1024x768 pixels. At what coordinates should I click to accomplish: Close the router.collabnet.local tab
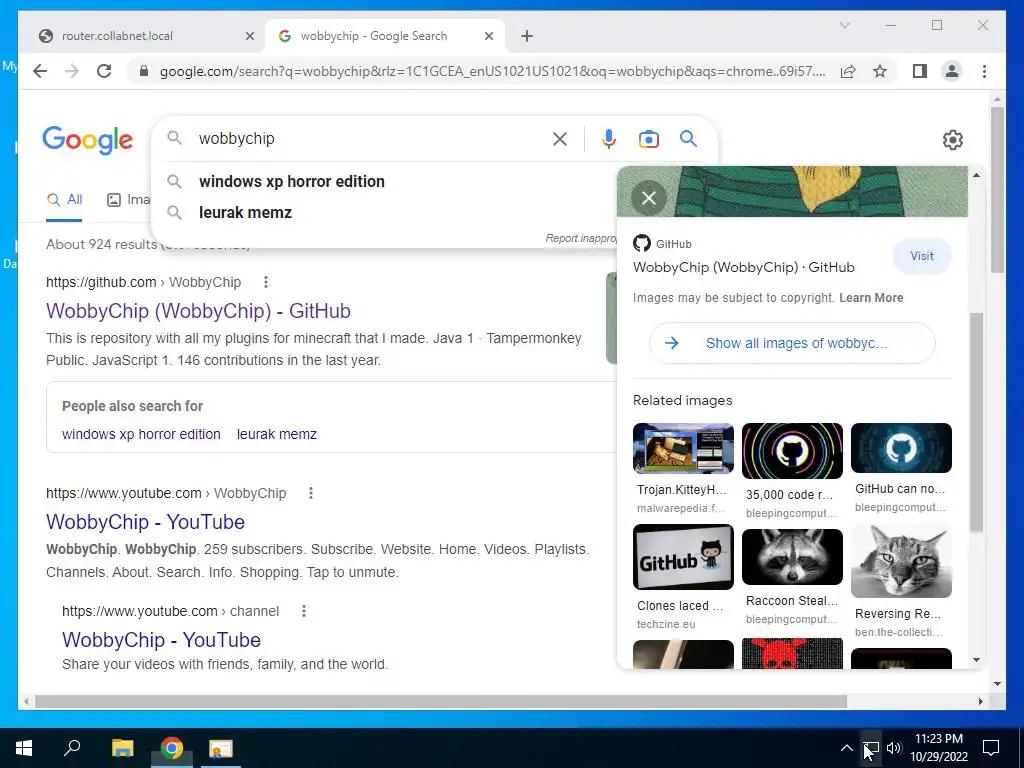pos(249,36)
